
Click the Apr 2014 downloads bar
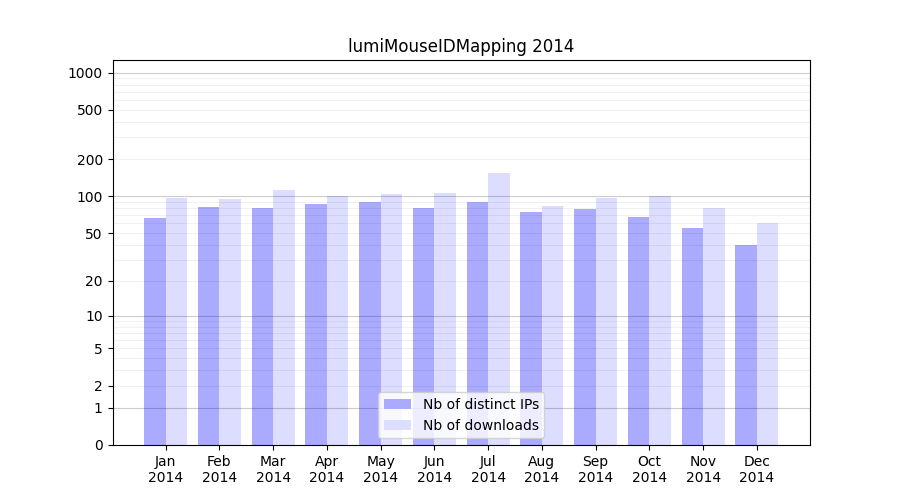(x=338, y=320)
